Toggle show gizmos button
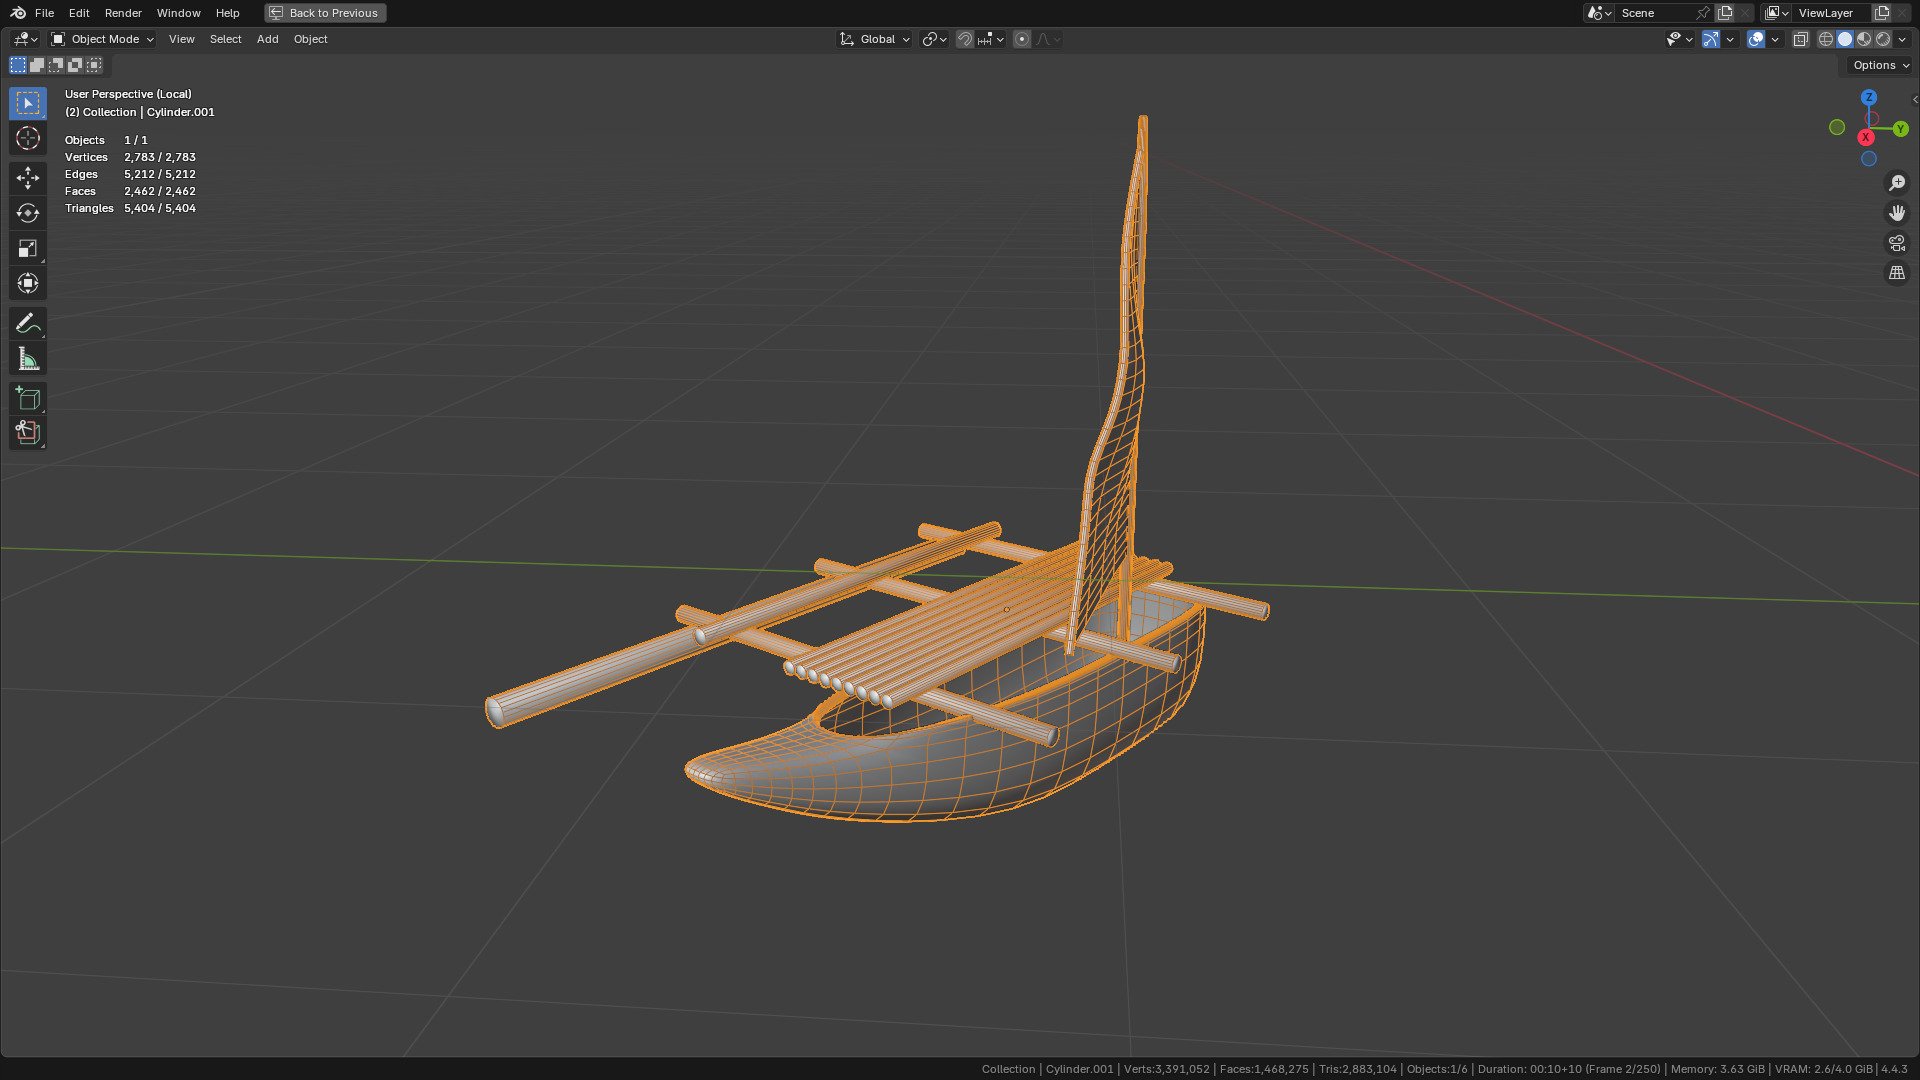Viewport: 1920px width, 1080px height. (1711, 39)
